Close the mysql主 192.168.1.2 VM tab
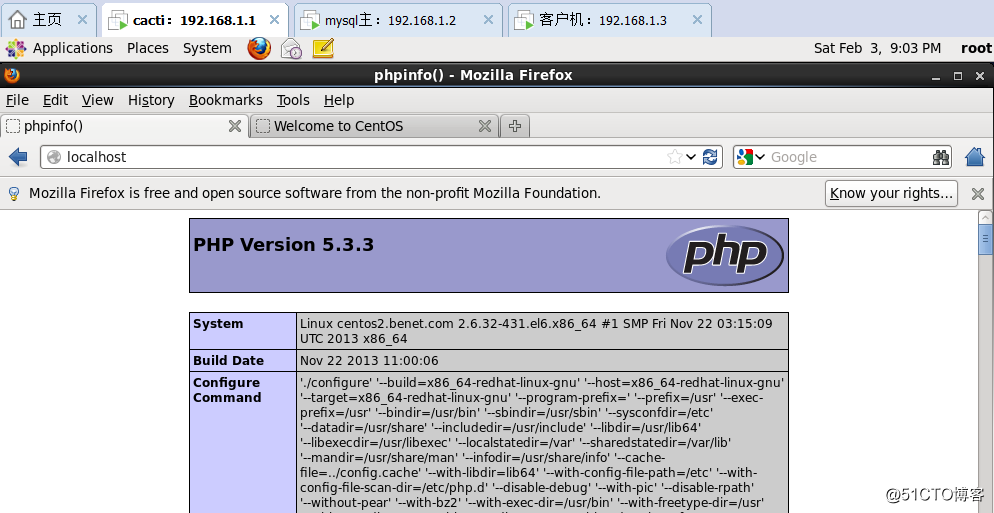This screenshot has height=513, width=994. click(488, 20)
